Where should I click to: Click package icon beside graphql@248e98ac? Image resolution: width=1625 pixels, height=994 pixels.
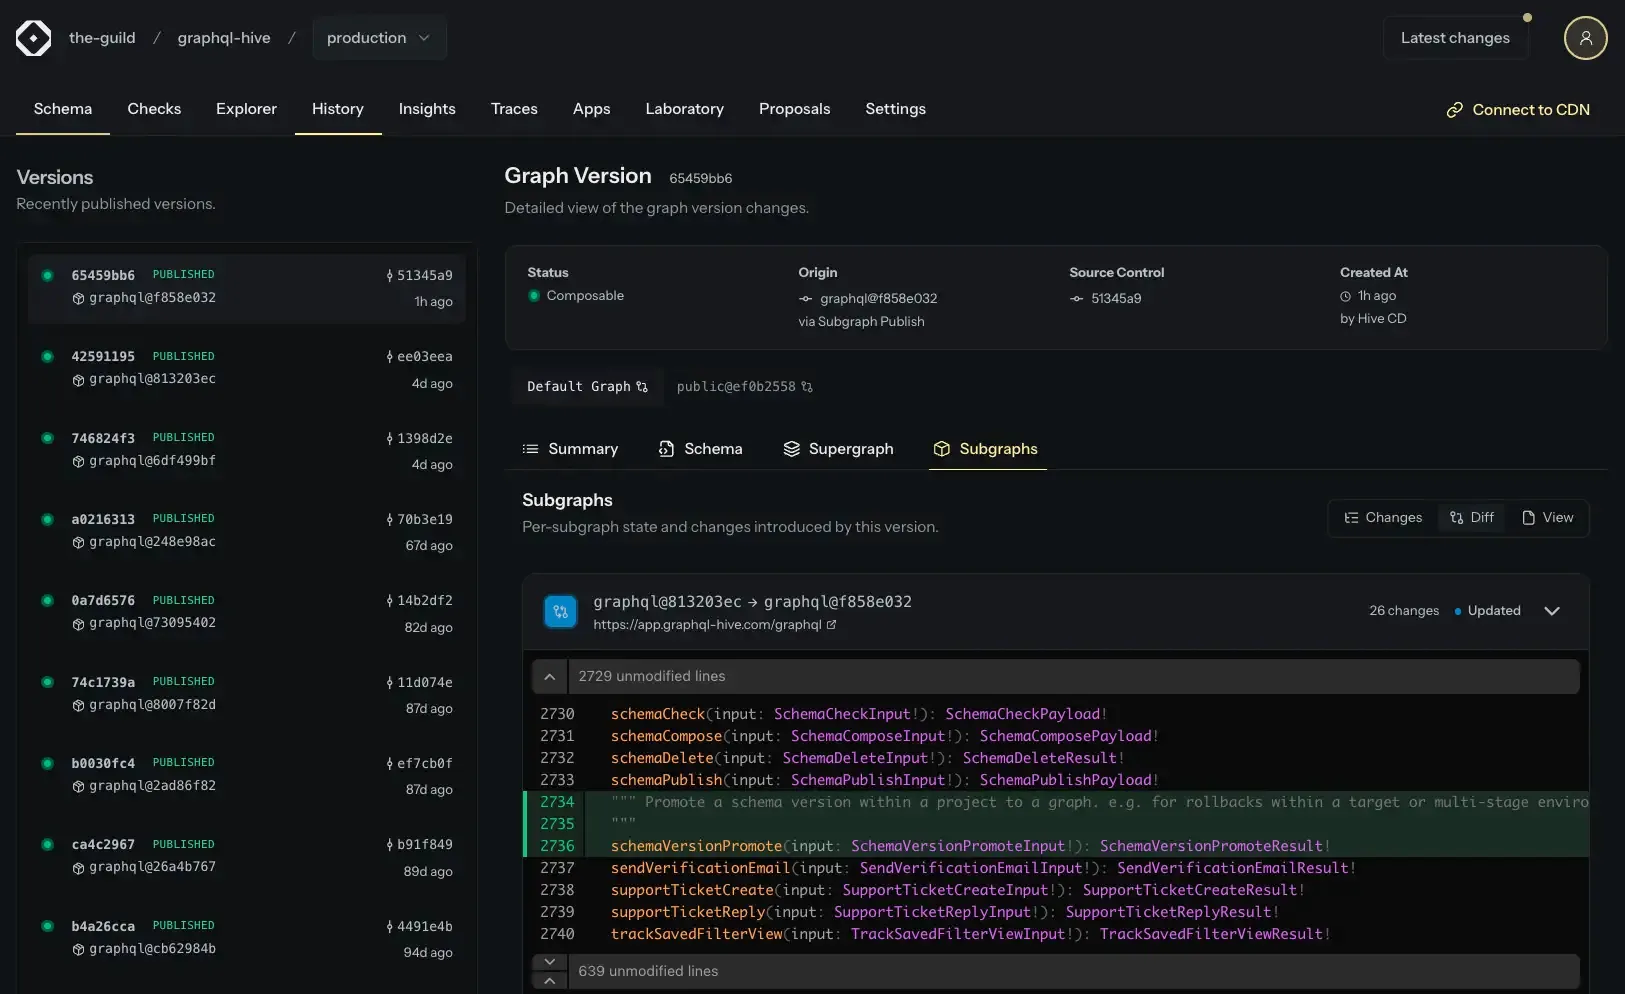[78, 543]
